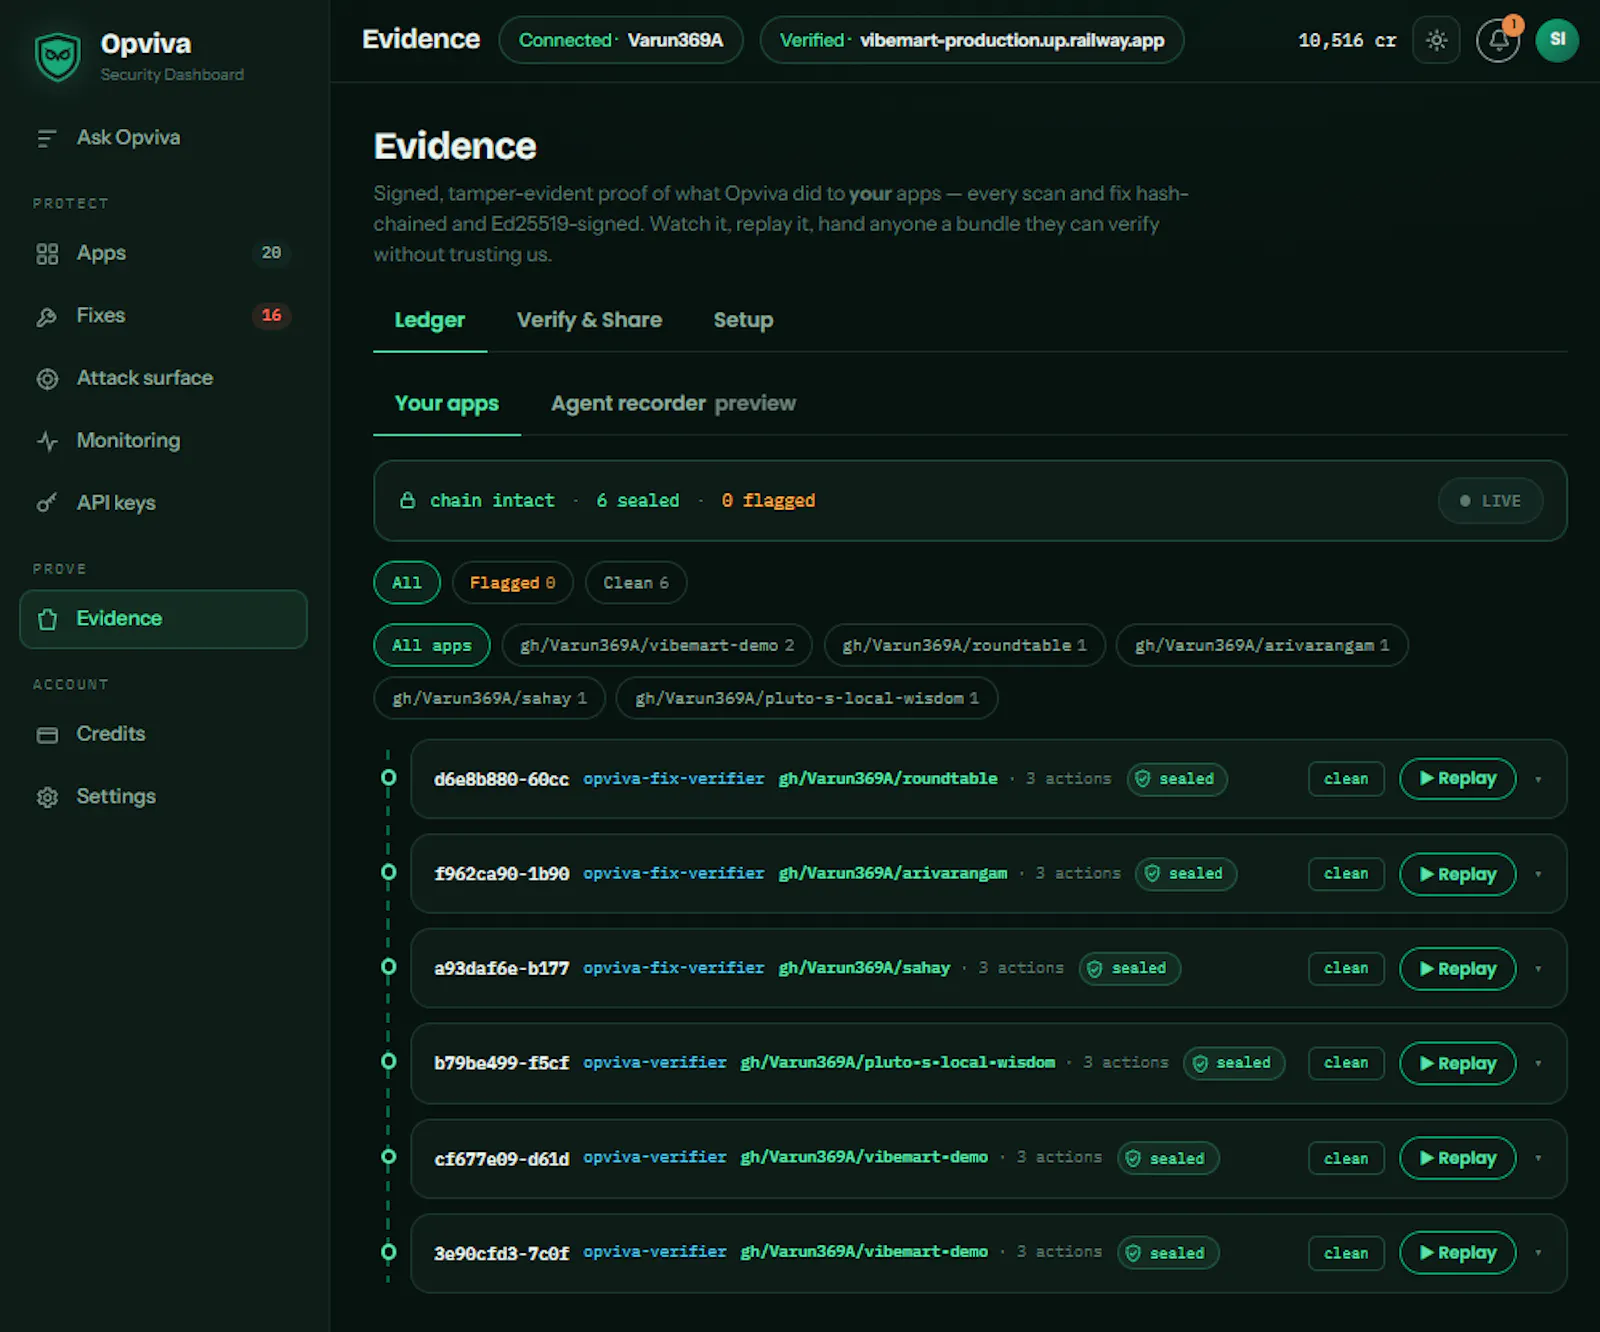Open Attack surface page
Image resolution: width=1600 pixels, height=1332 pixels.
(x=162, y=378)
